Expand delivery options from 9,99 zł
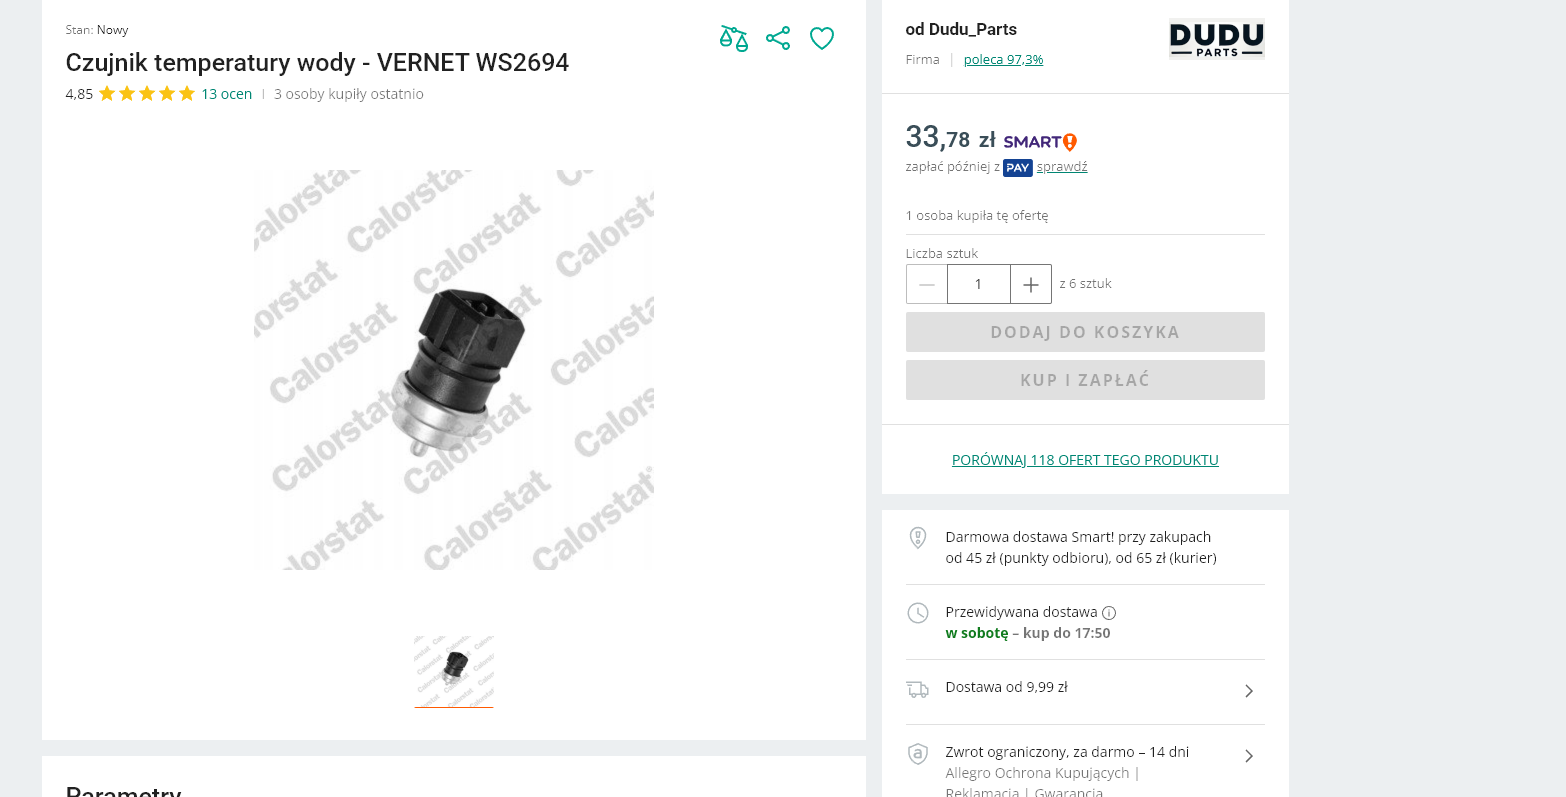The width and height of the screenshot is (1566, 797). point(1249,691)
